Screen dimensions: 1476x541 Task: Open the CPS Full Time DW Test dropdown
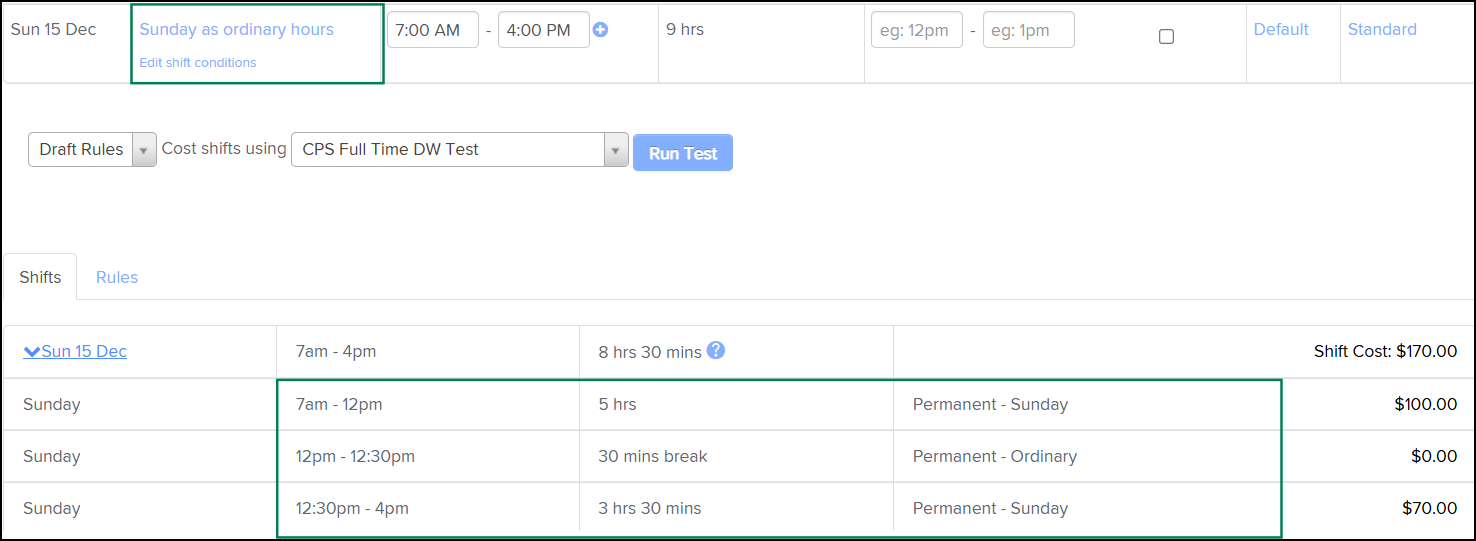coord(459,150)
